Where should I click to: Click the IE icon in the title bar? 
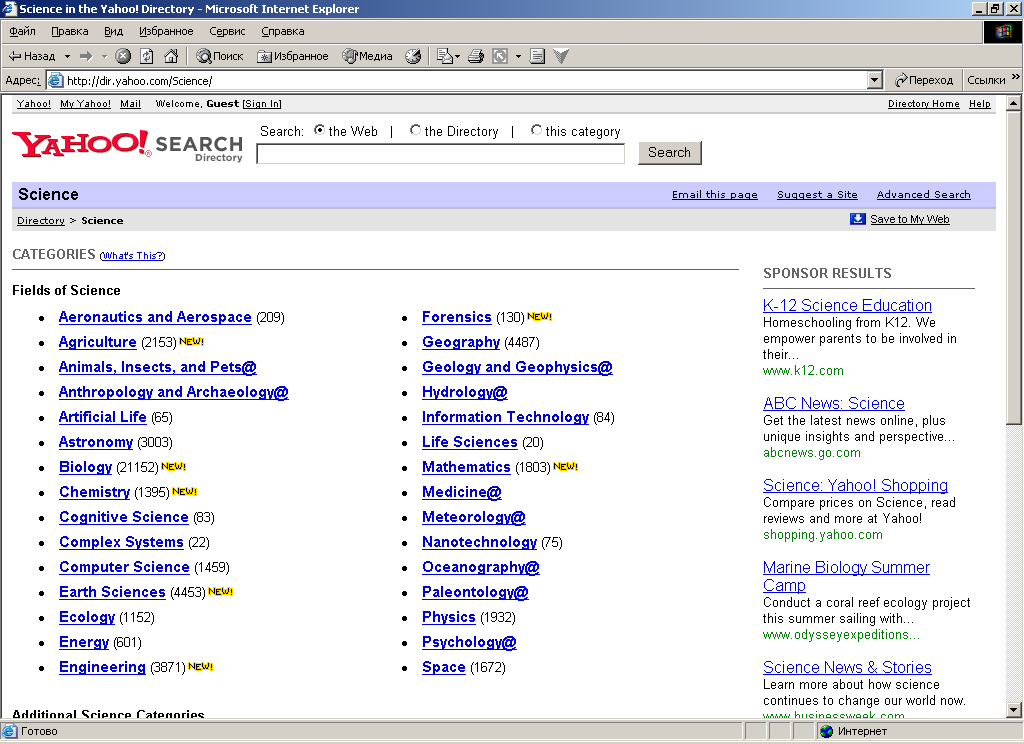click(x=9, y=8)
